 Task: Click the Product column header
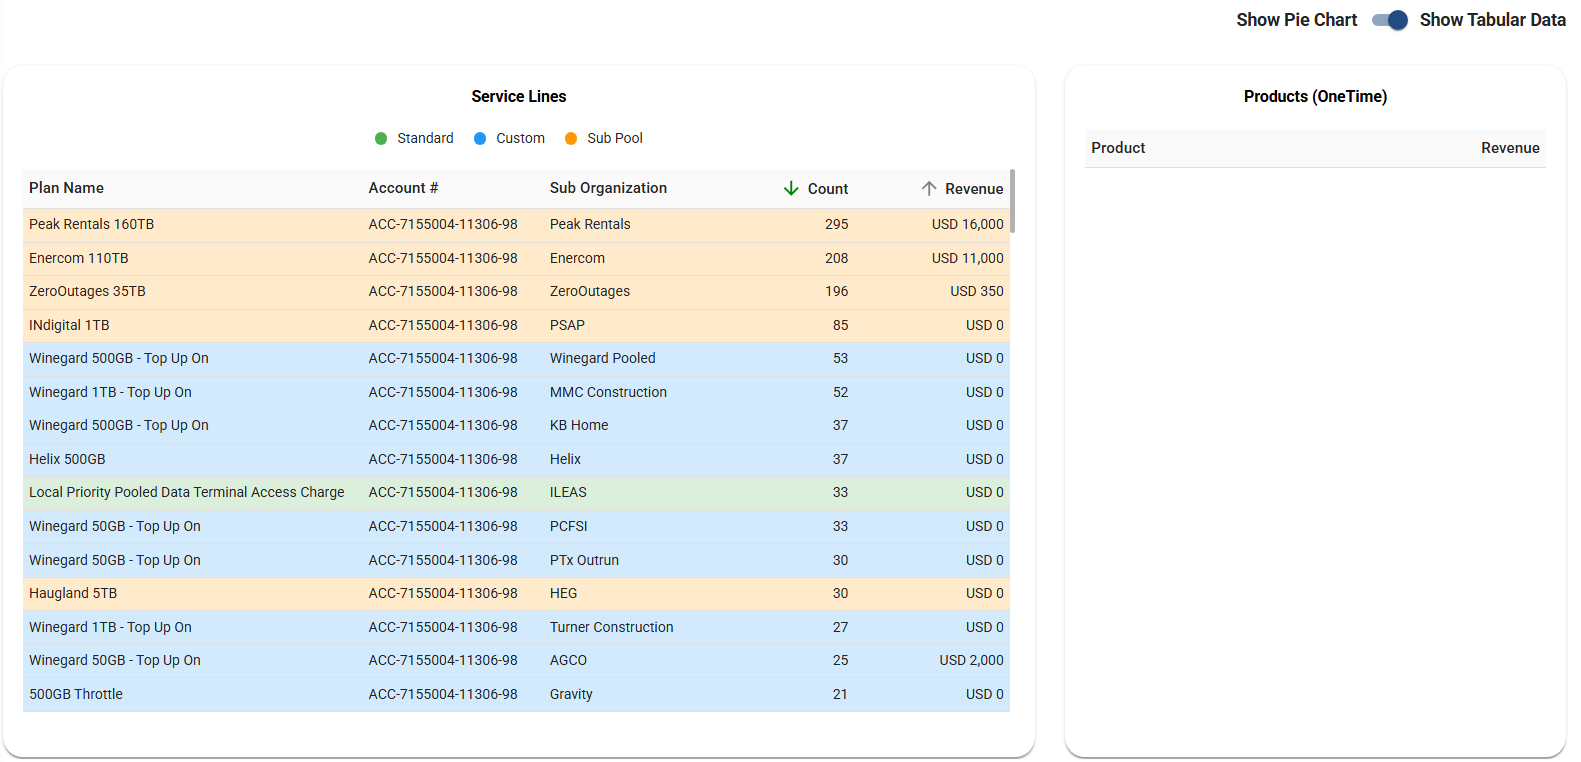pyautogui.click(x=1118, y=148)
